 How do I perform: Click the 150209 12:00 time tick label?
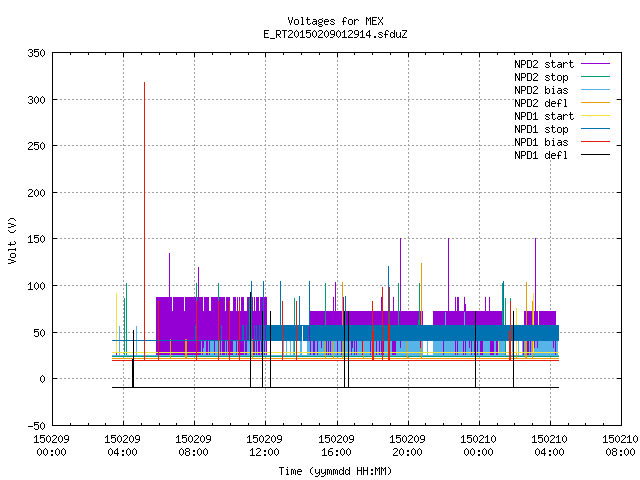pos(264,446)
